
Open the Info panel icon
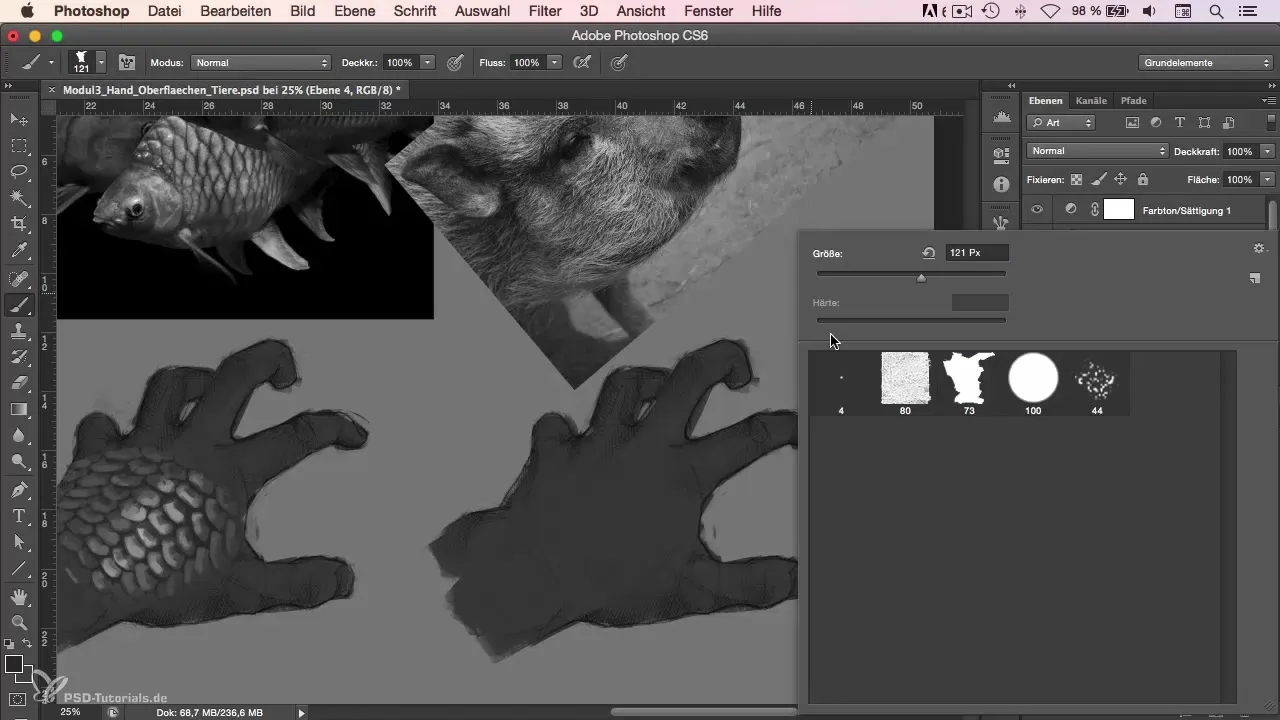[x=1001, y=186]
